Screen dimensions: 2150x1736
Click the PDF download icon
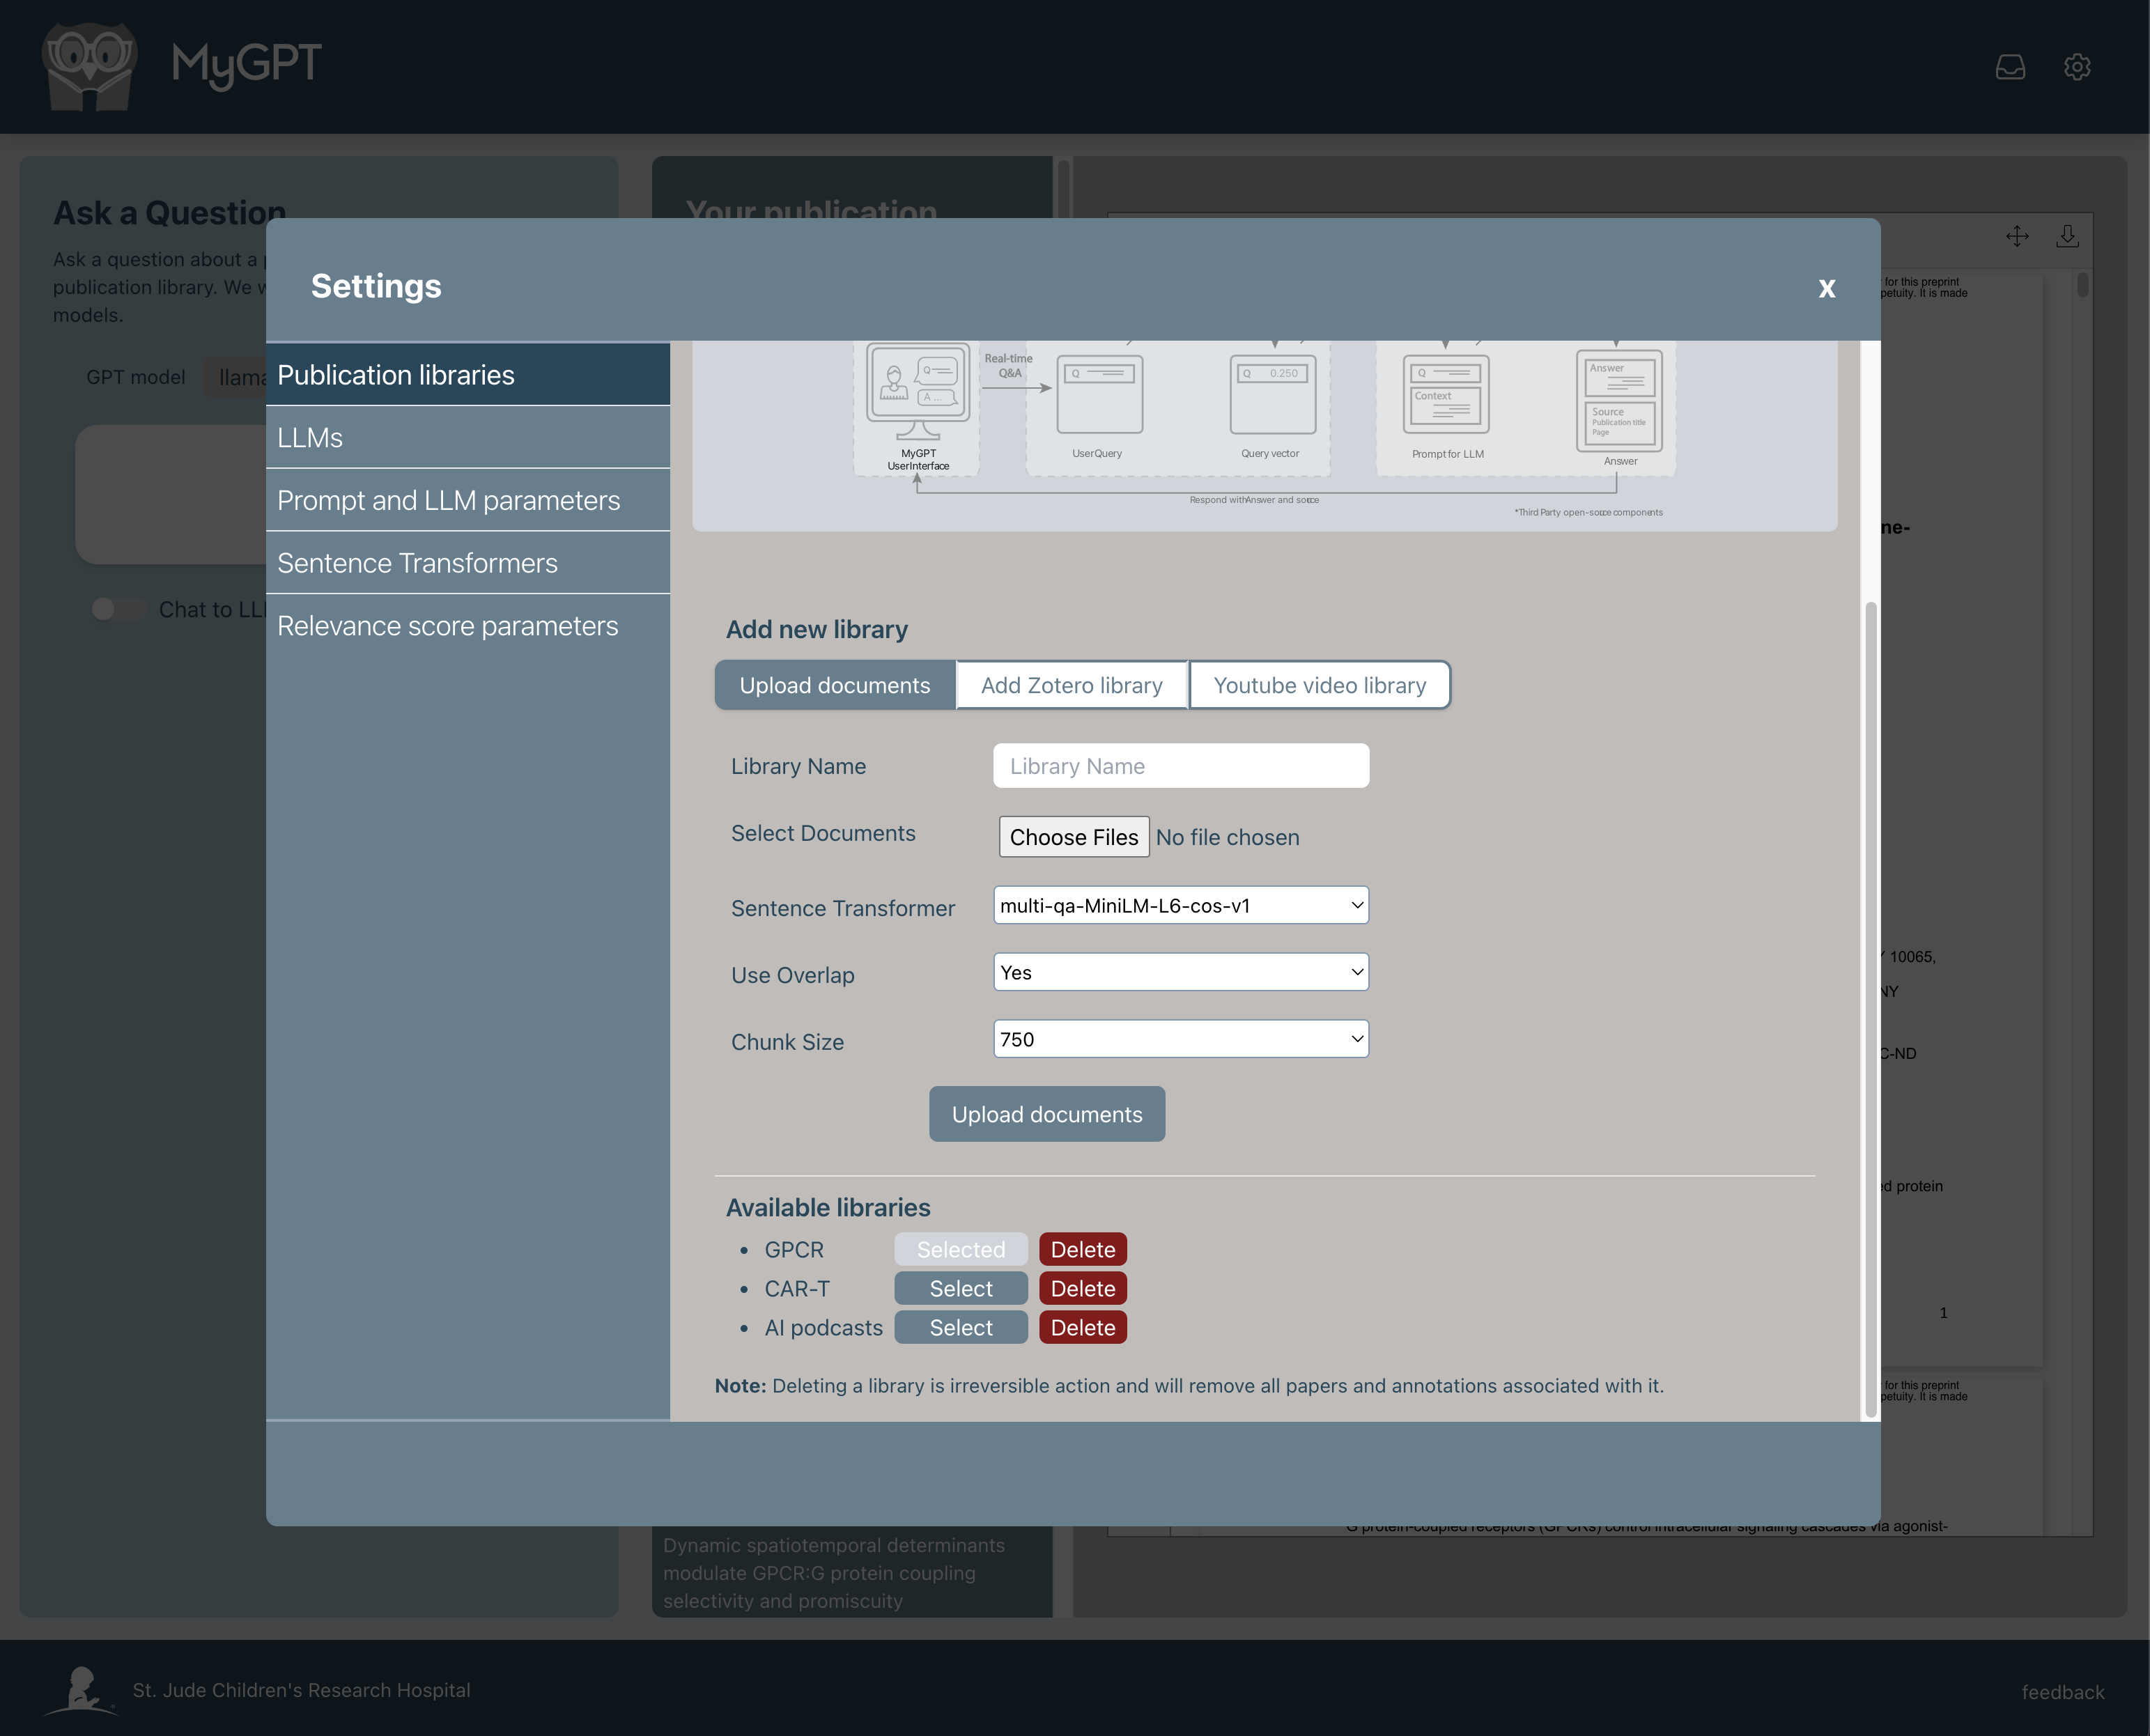click(2067, 236)
